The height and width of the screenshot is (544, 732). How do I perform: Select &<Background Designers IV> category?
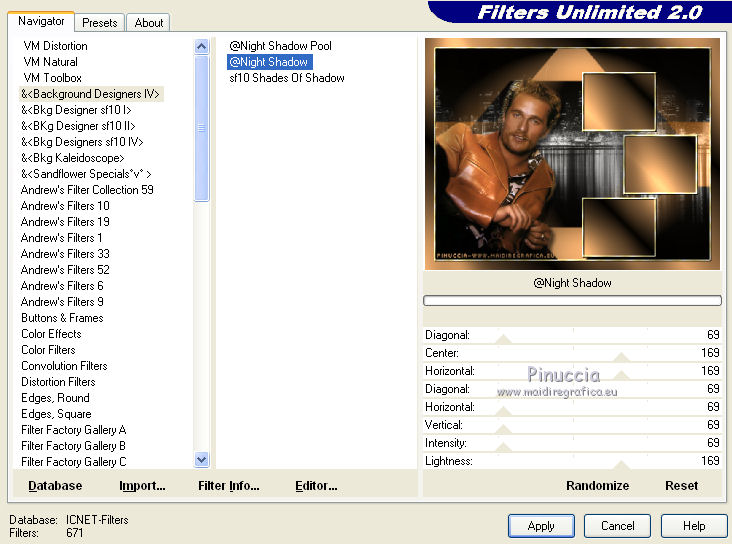coord(91,94)
